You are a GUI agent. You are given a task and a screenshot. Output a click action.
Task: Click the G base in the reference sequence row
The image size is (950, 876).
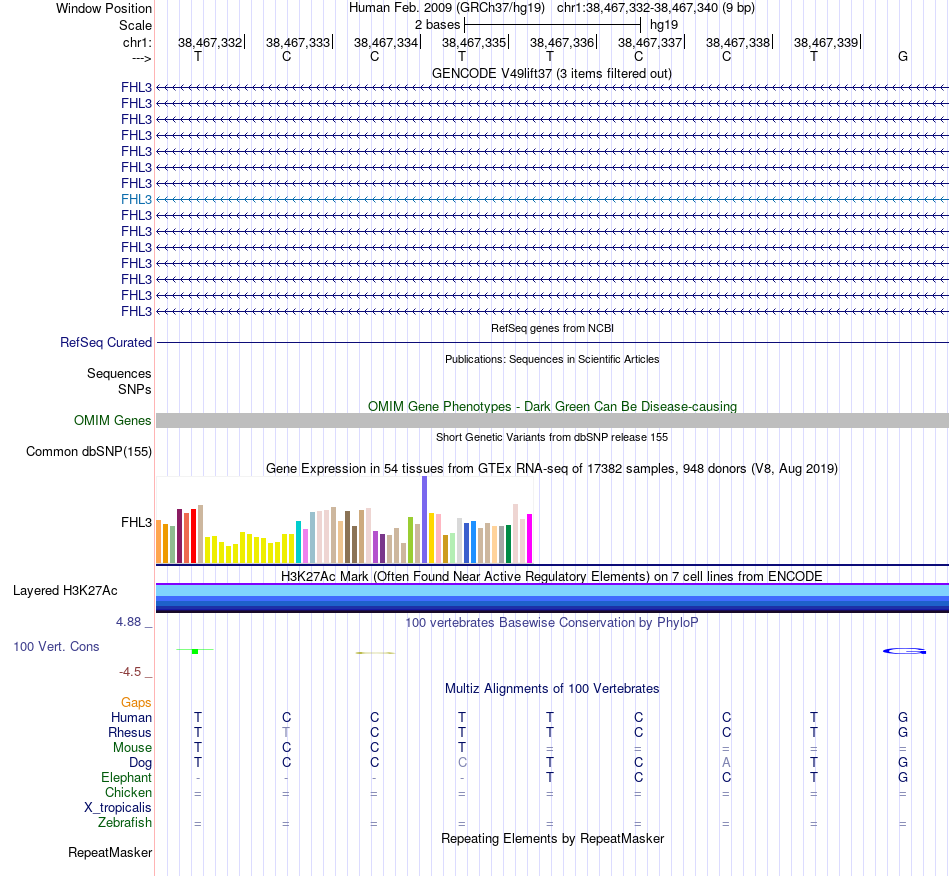[903, 56]
